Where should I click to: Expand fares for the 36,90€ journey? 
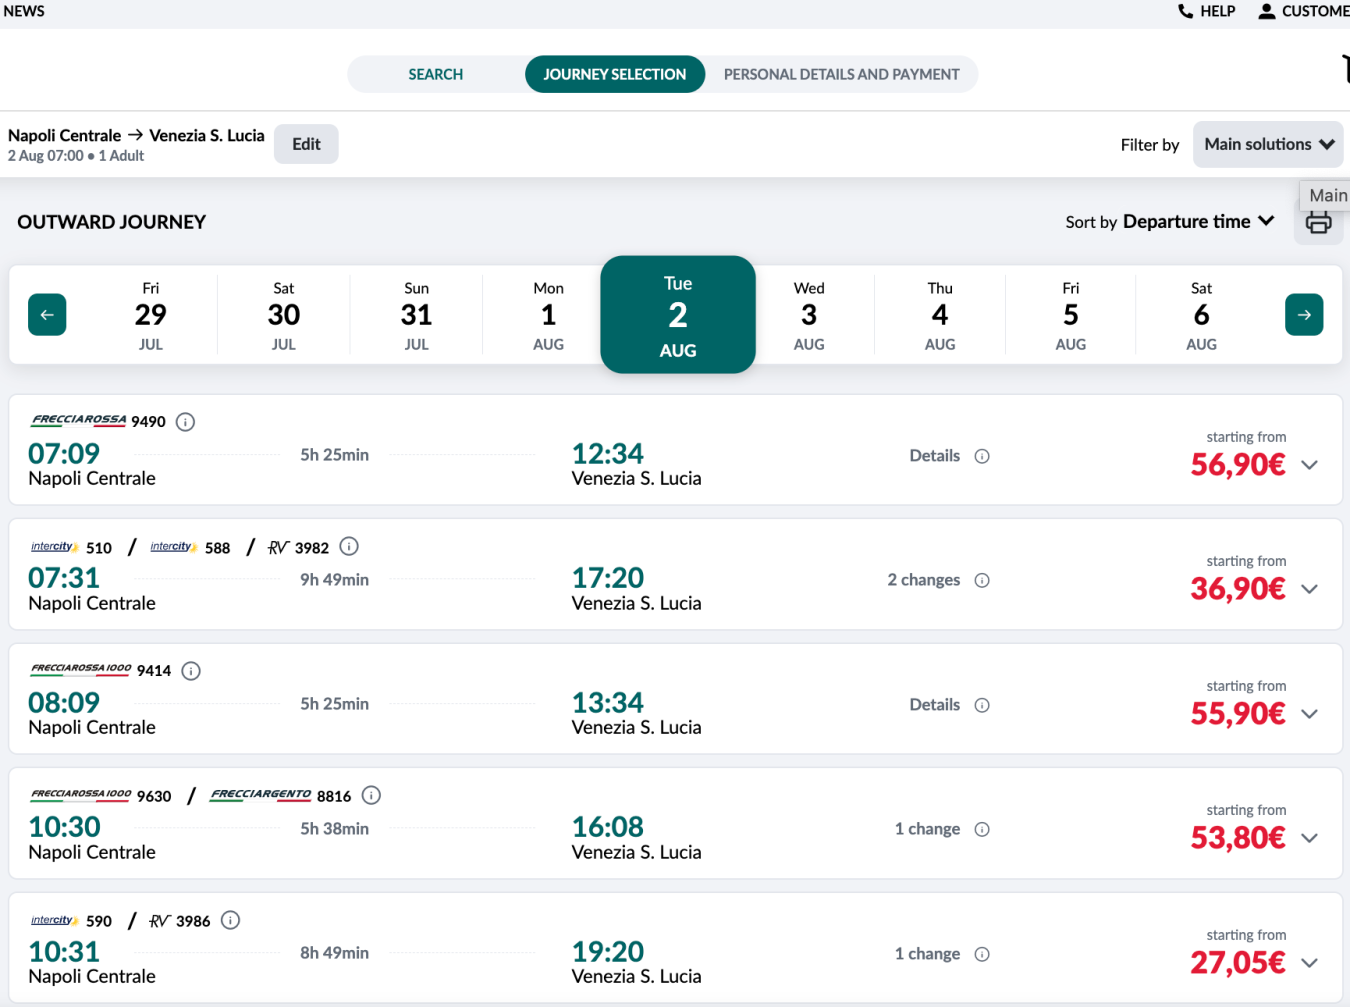point(1309,589)
